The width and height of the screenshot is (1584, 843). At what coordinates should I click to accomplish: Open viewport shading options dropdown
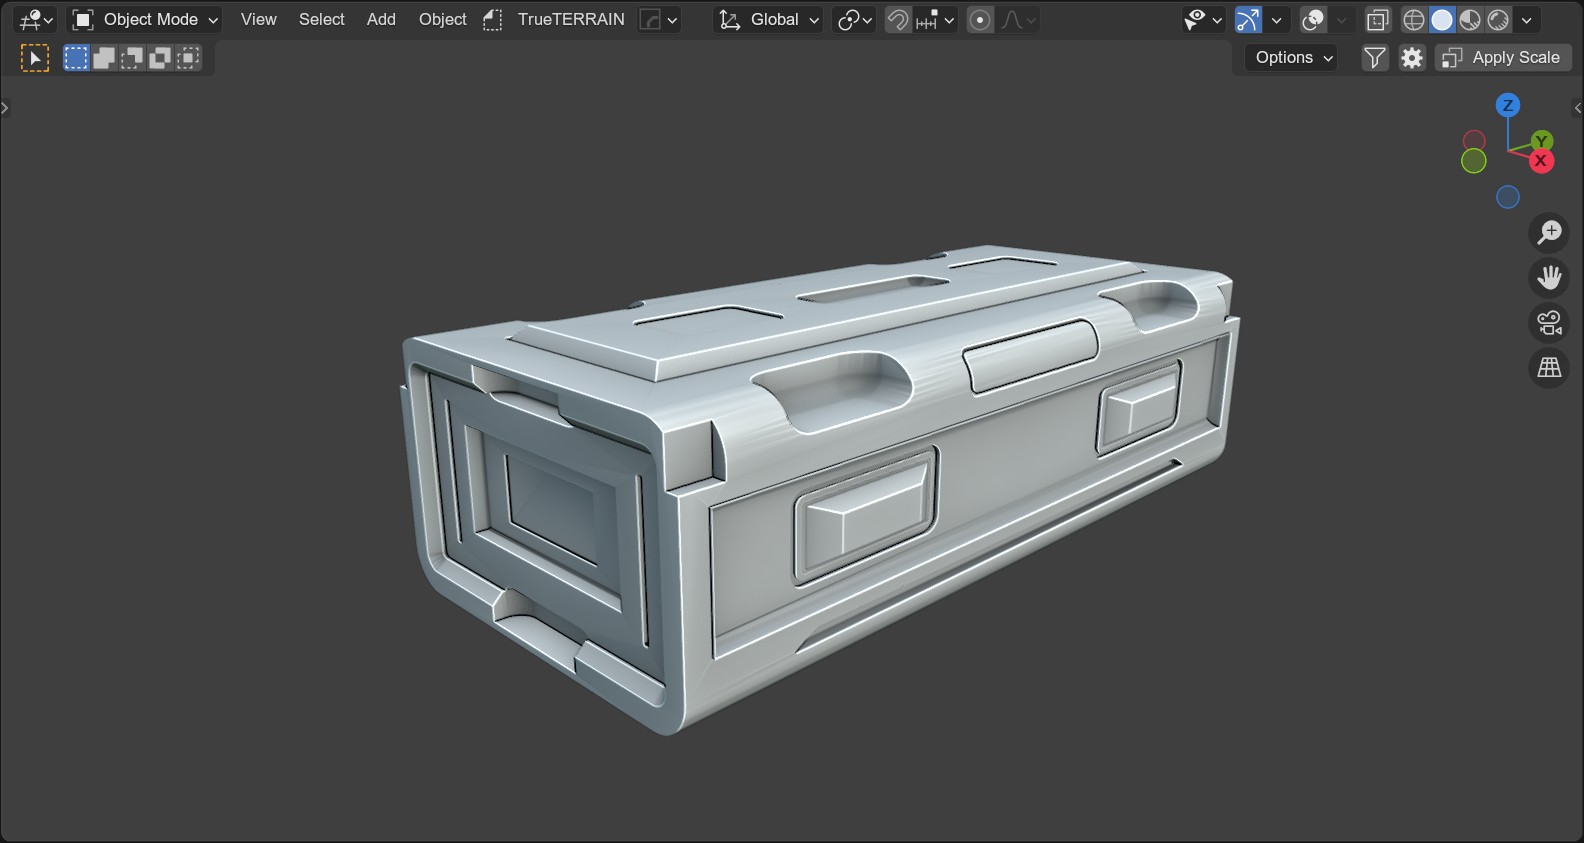click(1527, 19)
